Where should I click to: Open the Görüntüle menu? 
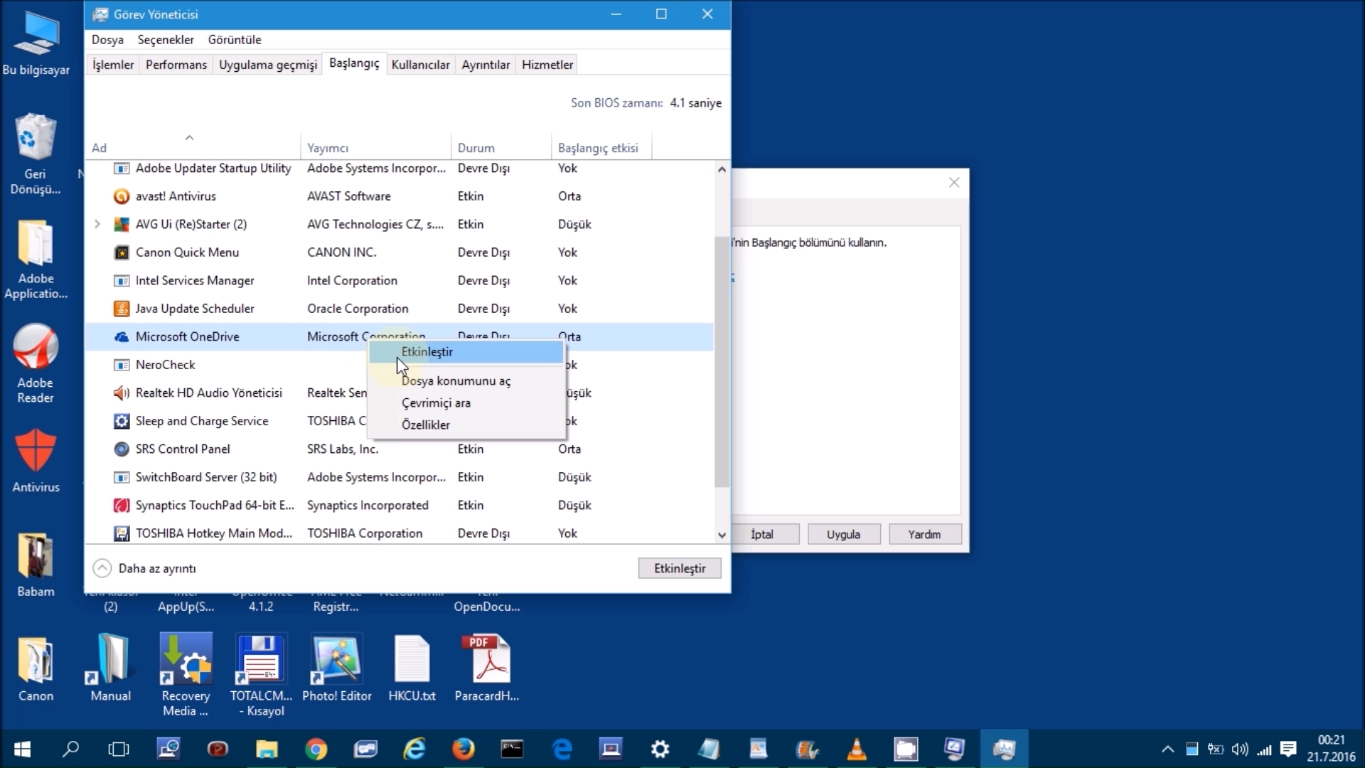tap(235, 40)
